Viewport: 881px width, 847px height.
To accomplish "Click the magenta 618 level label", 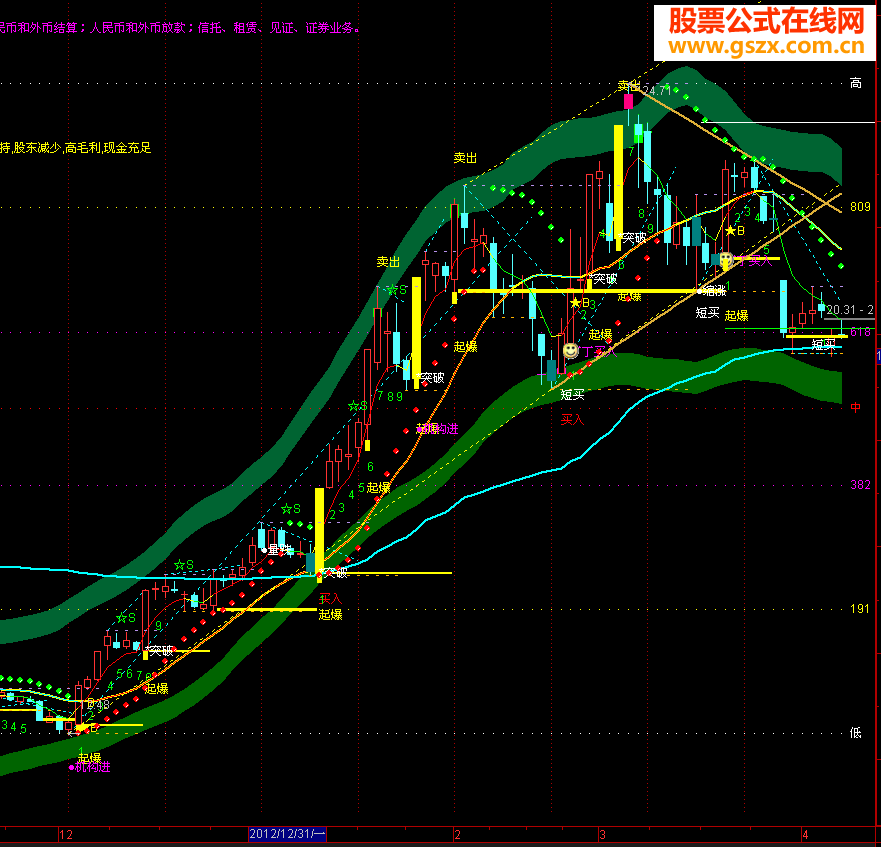I will coord(860,332).
